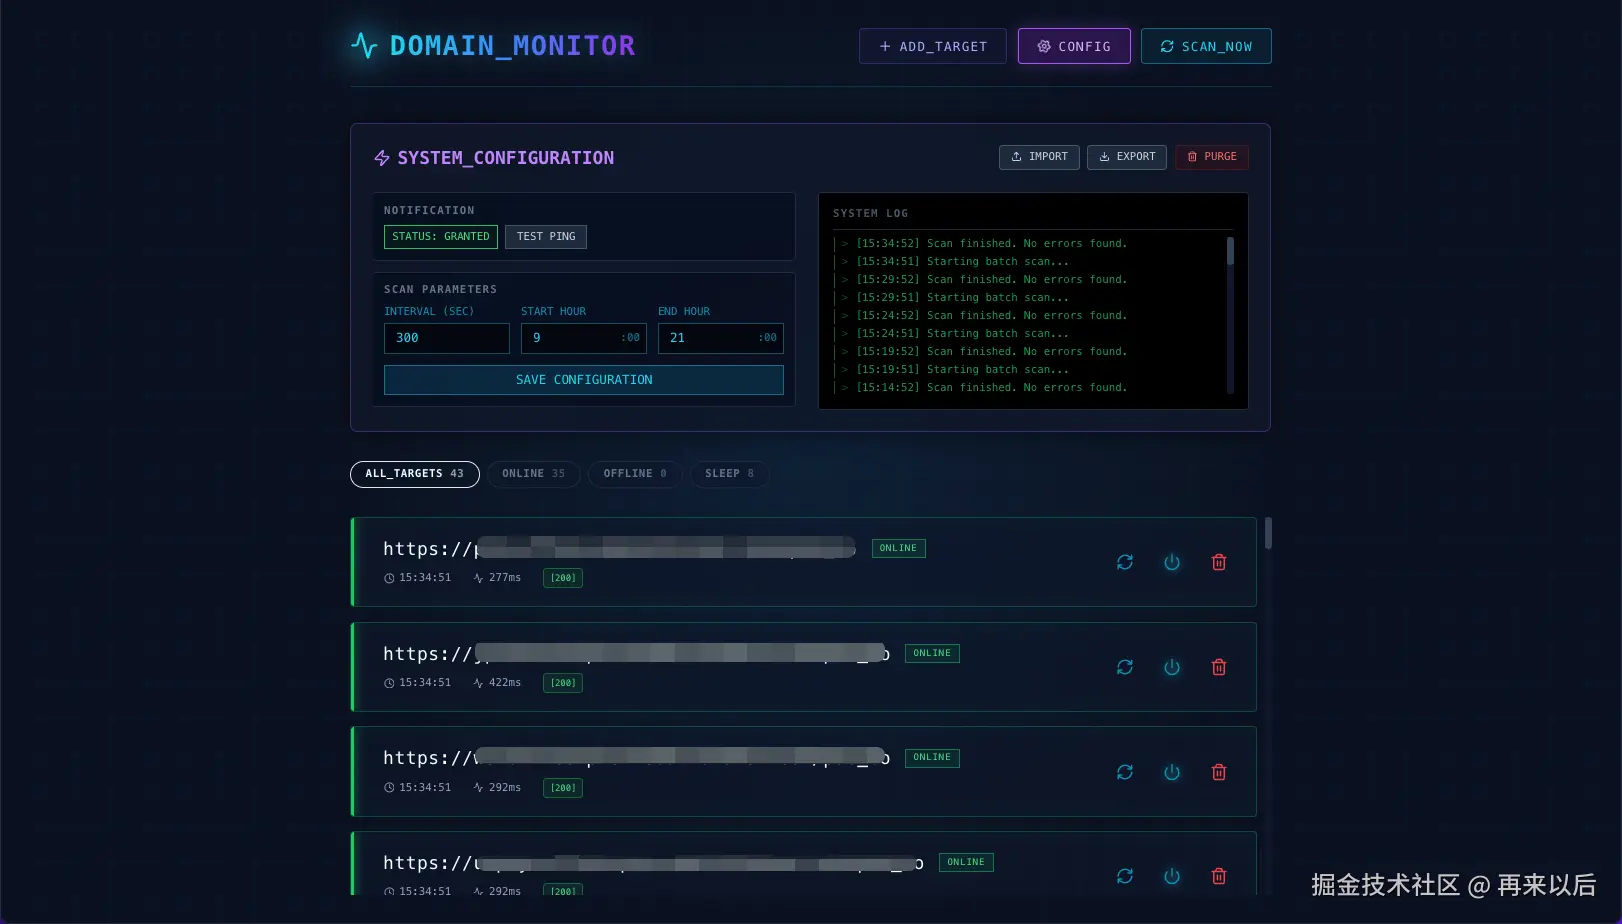Click log line '[15:34:51] Starting batch scan'
Image resolution: width=1622 pixels, height=924 pixels.
tap(962, 262)
